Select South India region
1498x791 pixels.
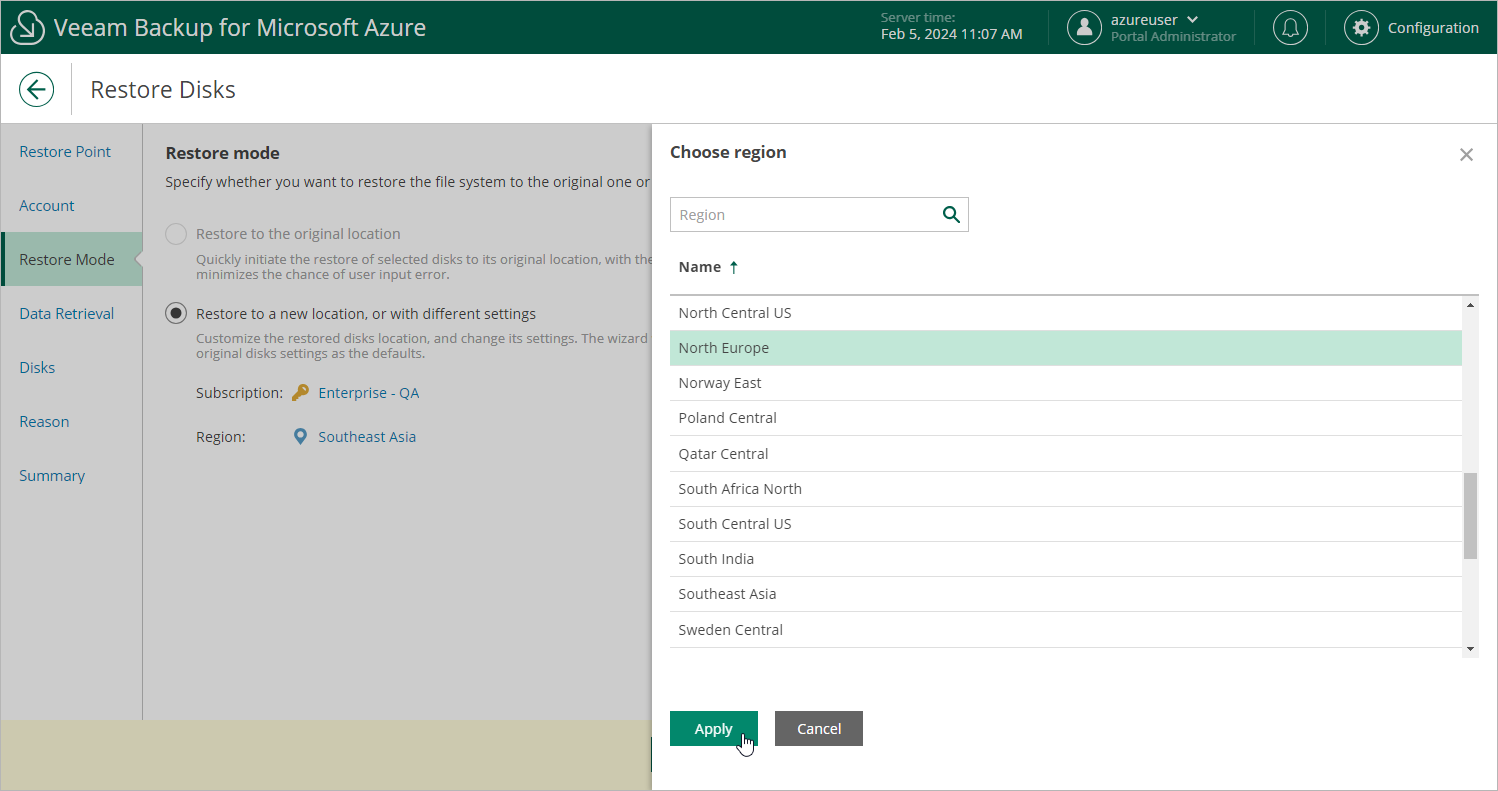click(1066, 559)
